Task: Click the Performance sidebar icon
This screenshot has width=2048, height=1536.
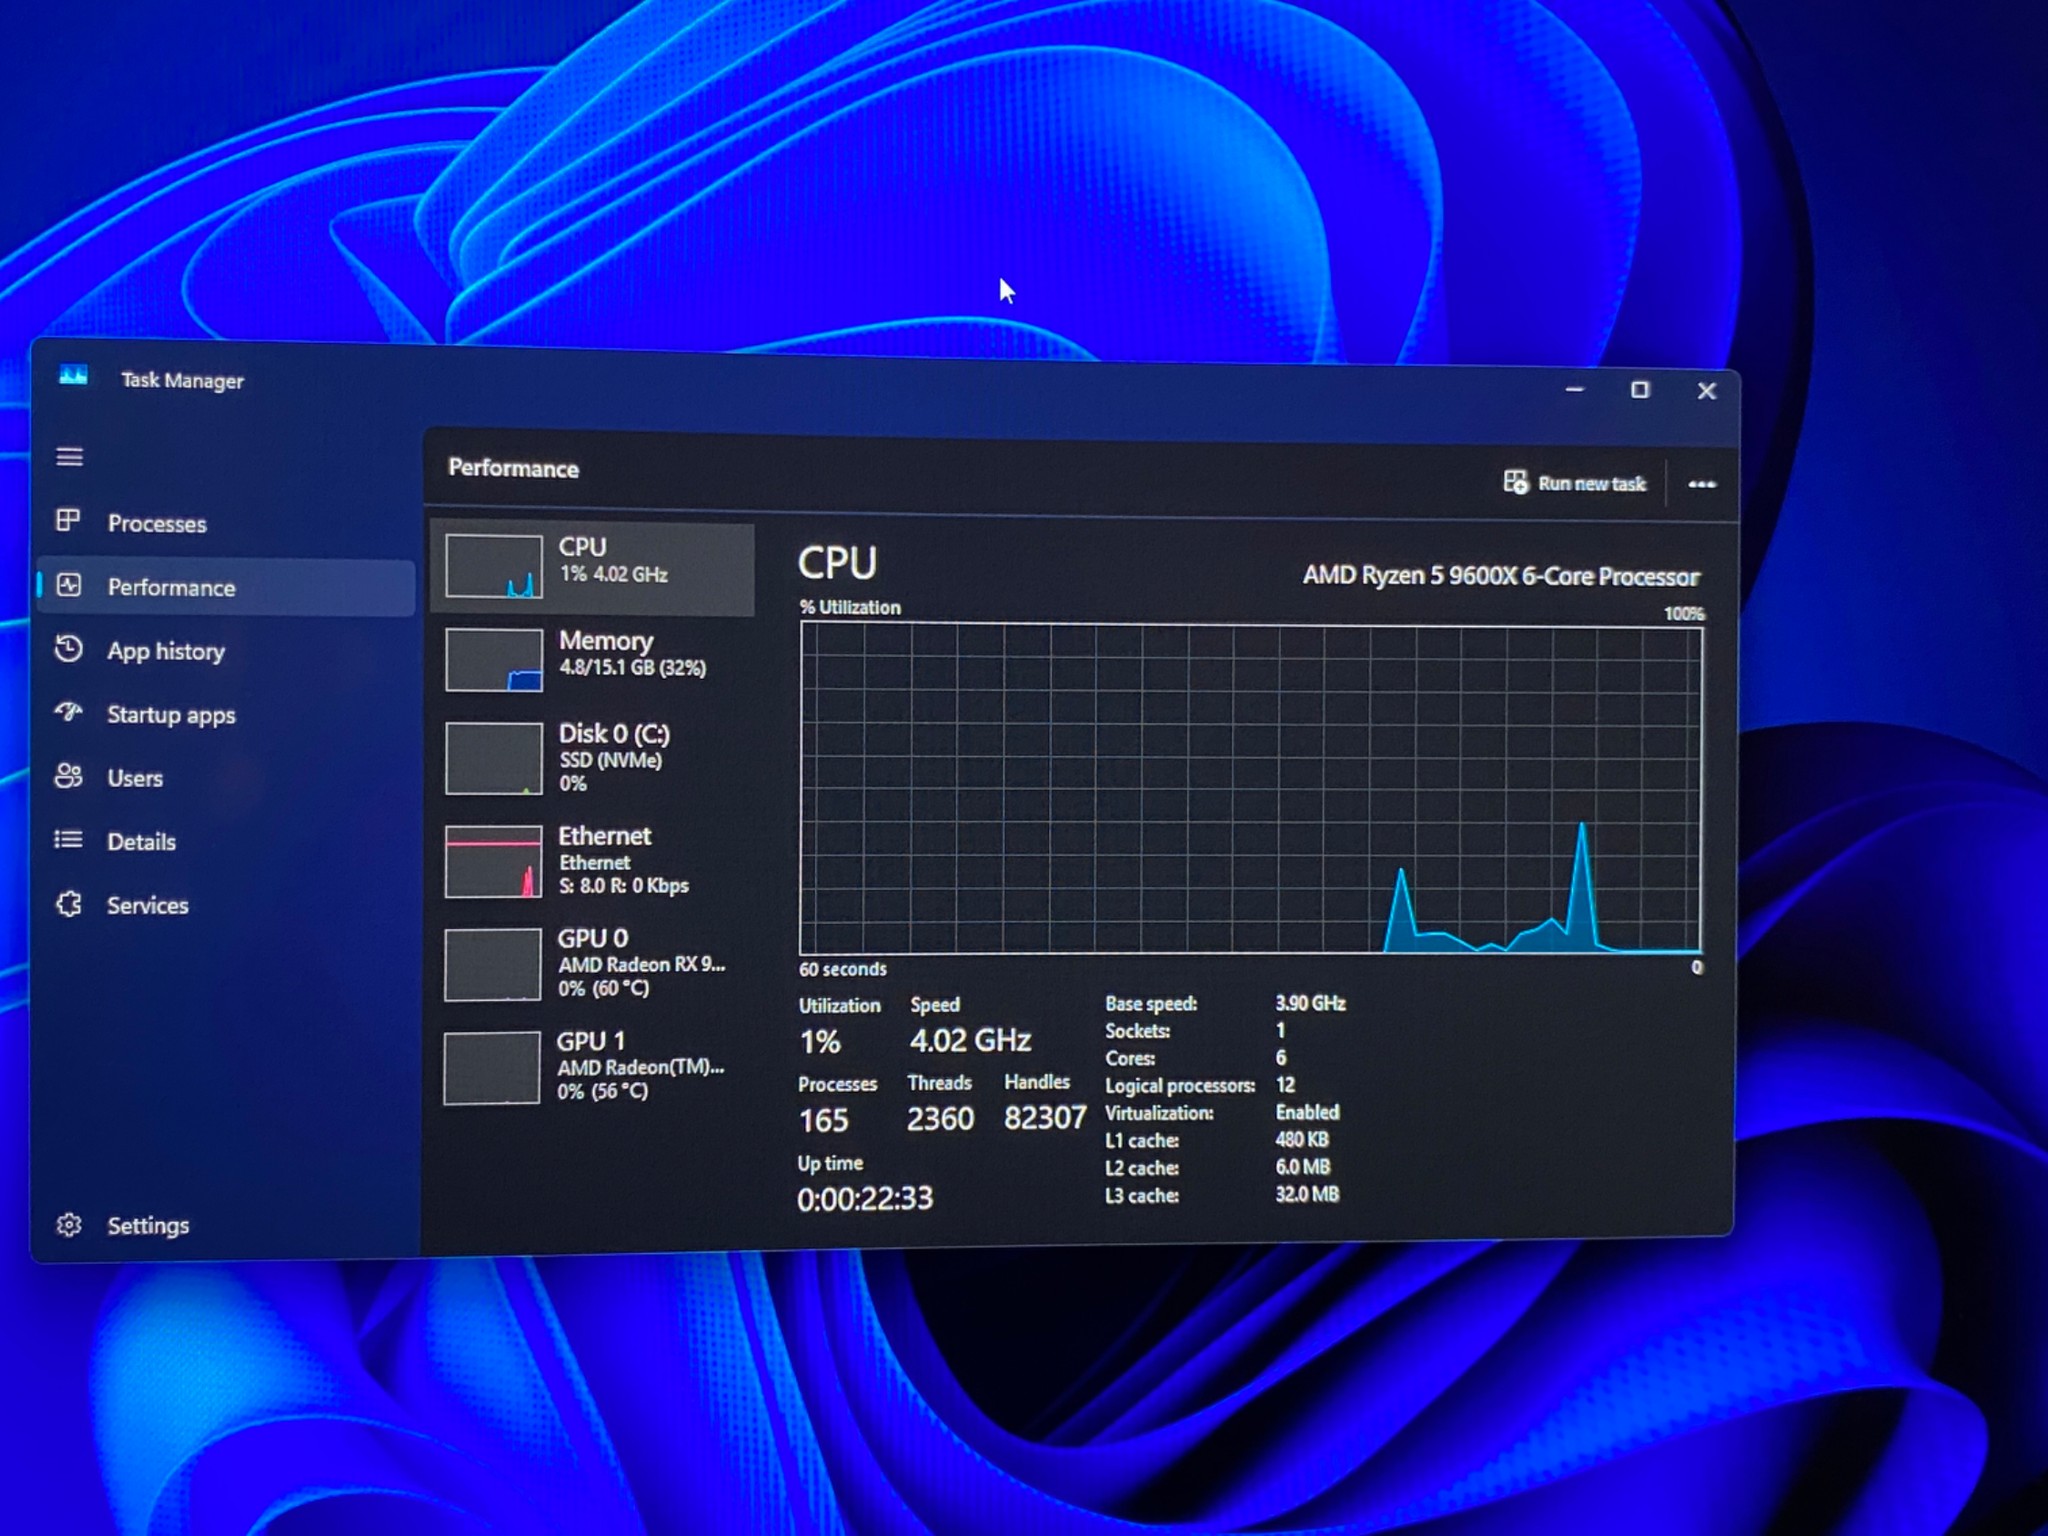Action: pos(69,585)
